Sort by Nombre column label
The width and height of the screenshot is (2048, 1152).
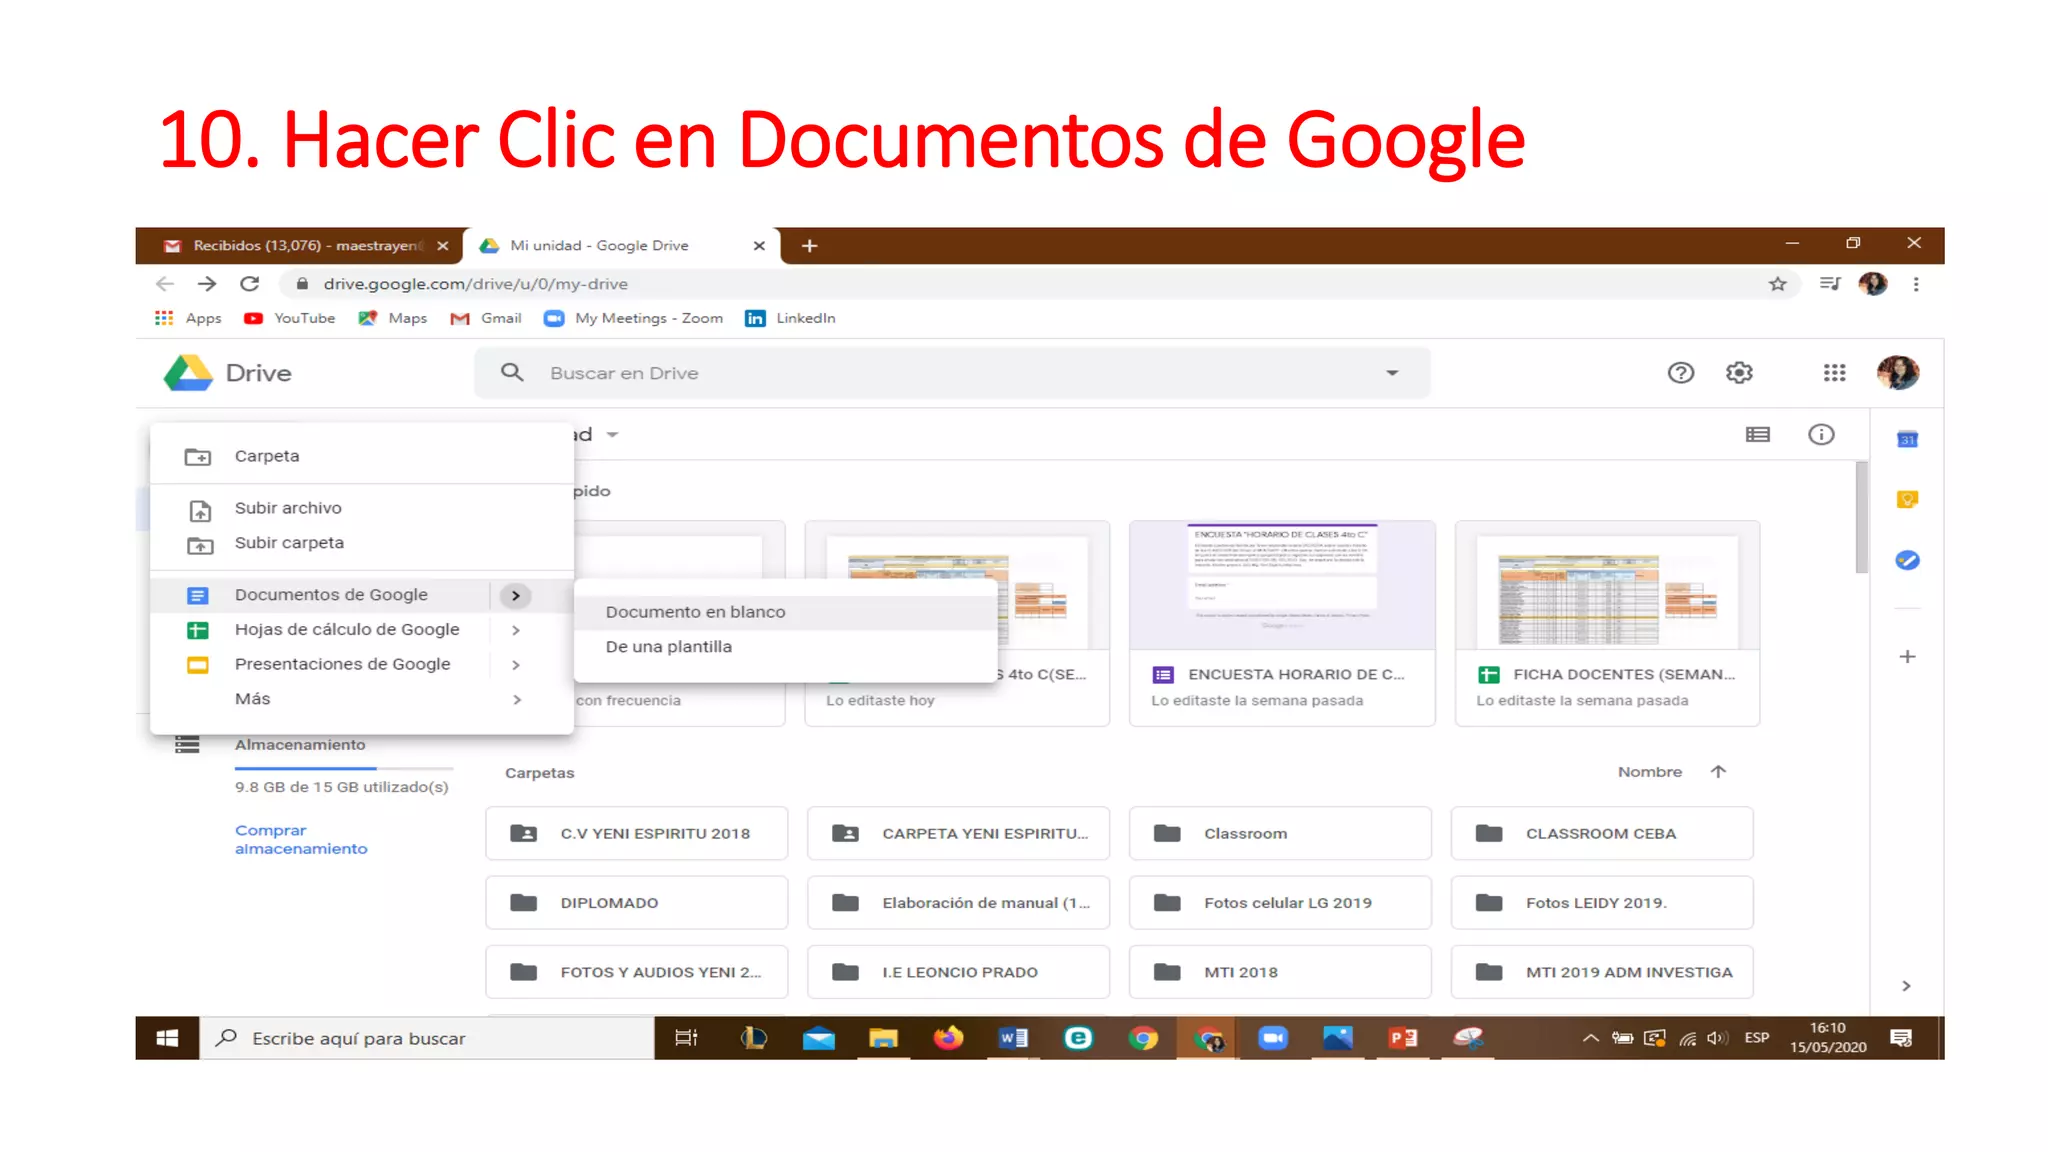coord(1649,772)
